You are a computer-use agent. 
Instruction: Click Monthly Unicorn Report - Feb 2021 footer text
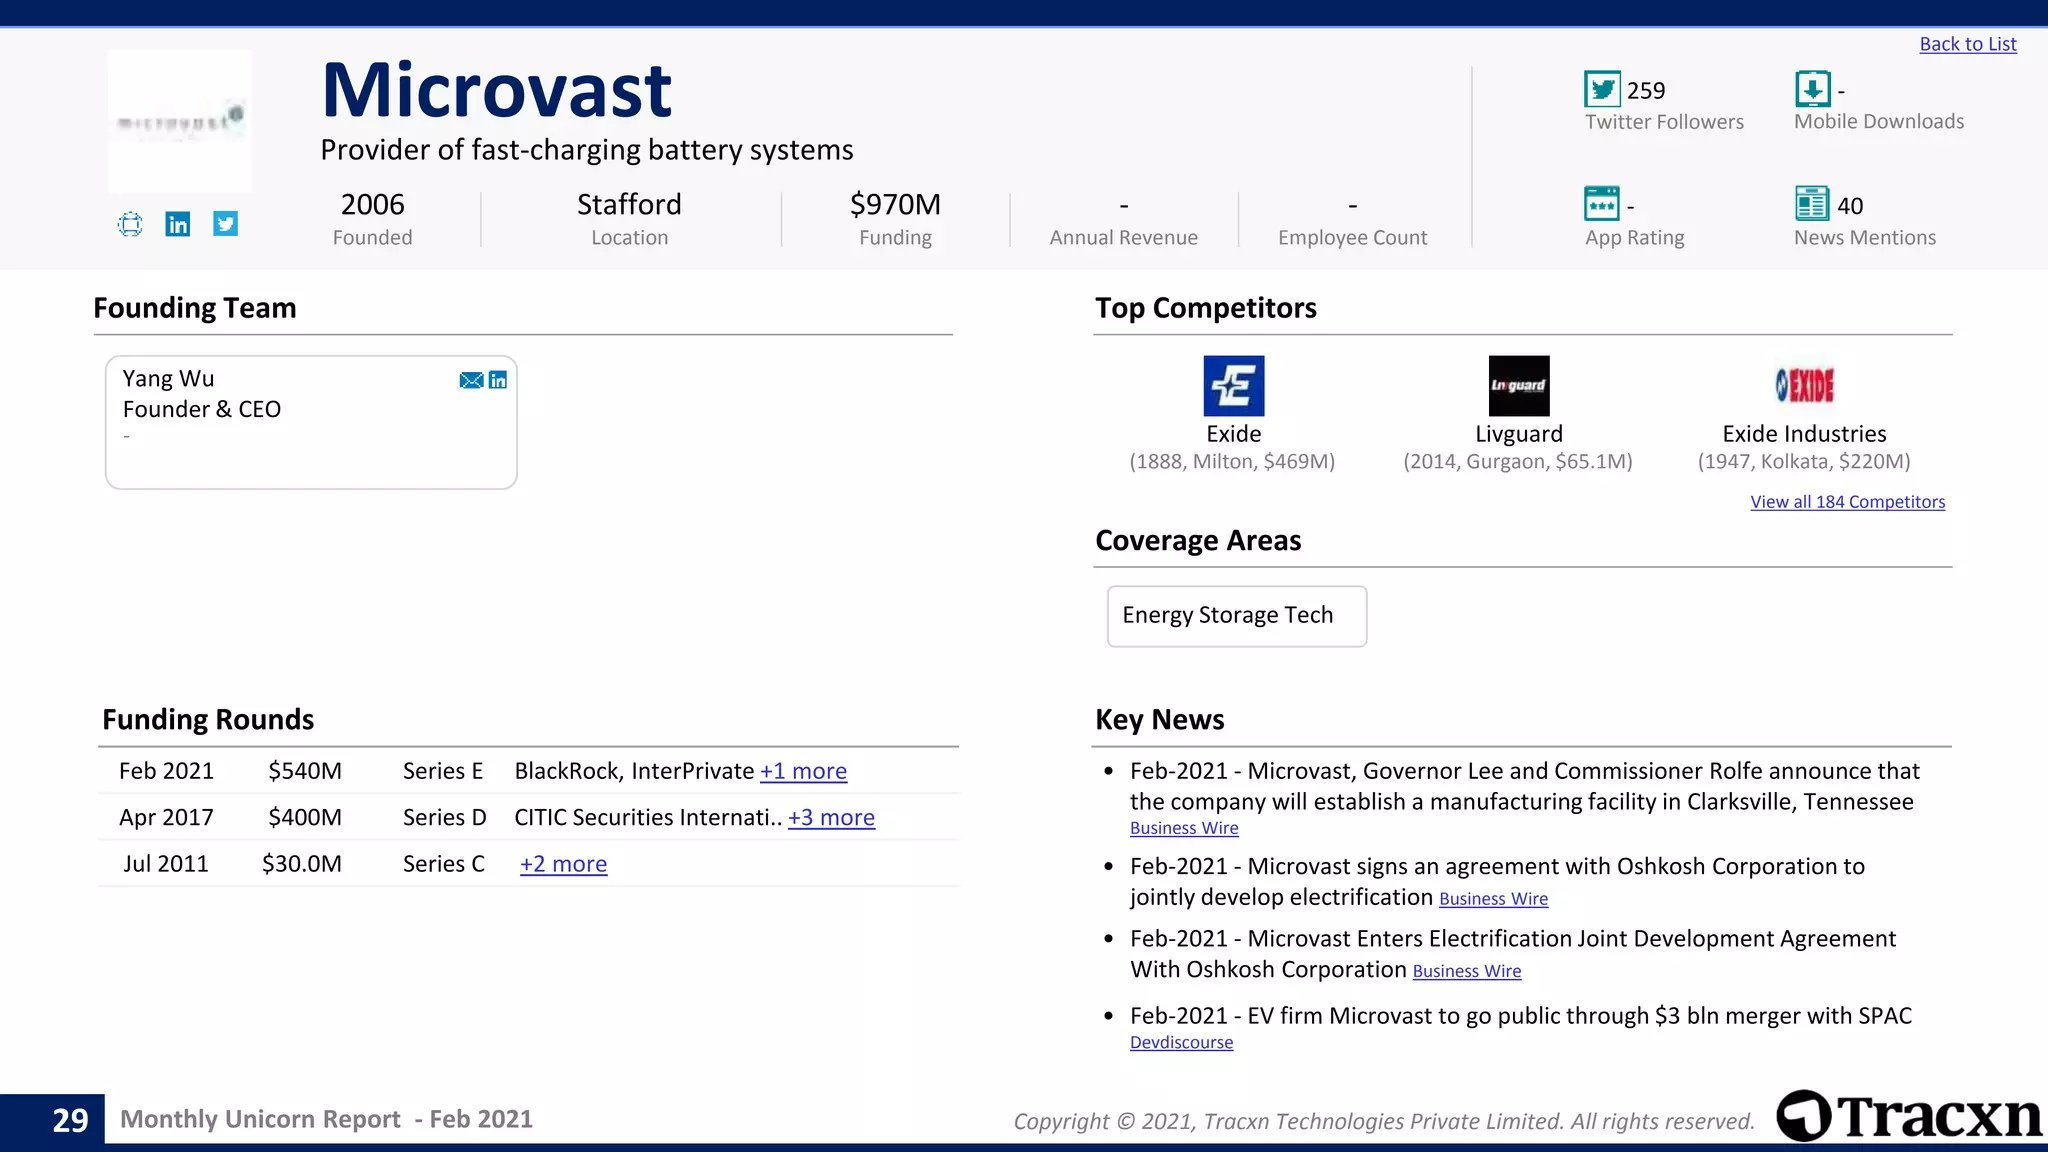click(x=326, y=1119)
